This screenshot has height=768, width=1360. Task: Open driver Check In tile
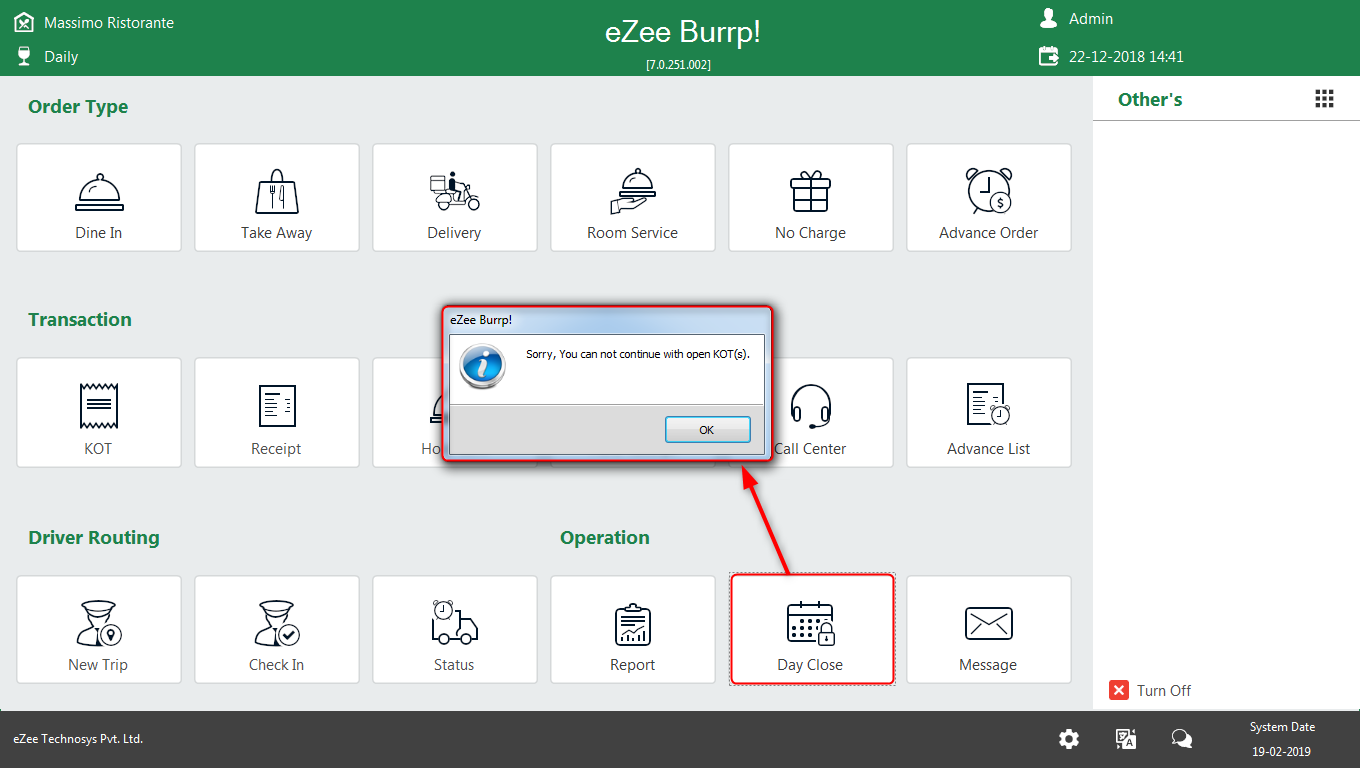[x=277, y=629]
